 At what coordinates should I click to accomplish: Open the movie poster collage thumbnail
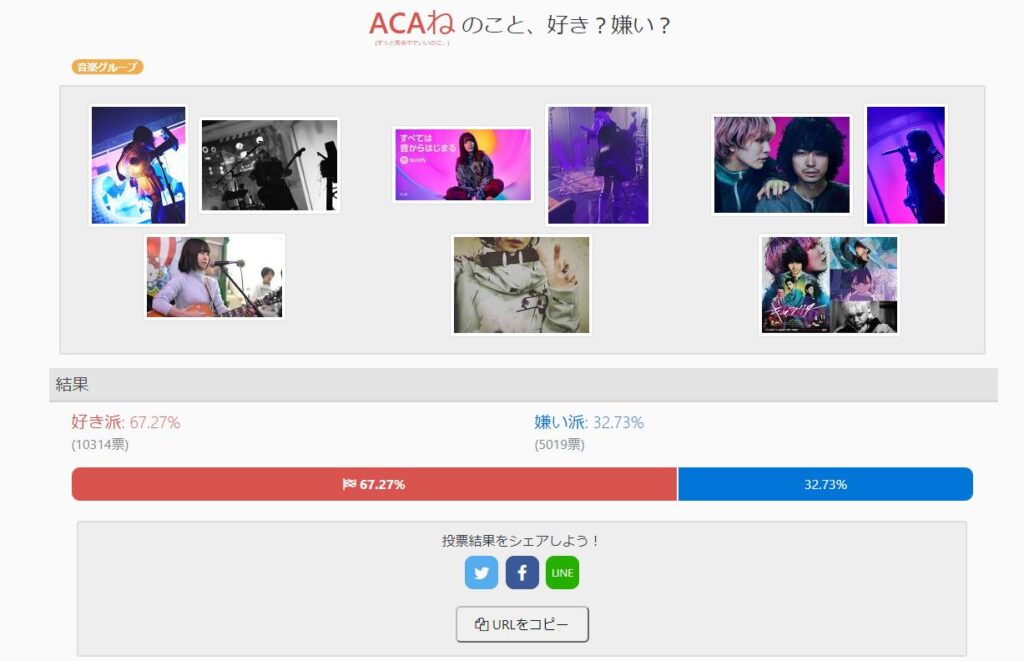coord(829,285)
